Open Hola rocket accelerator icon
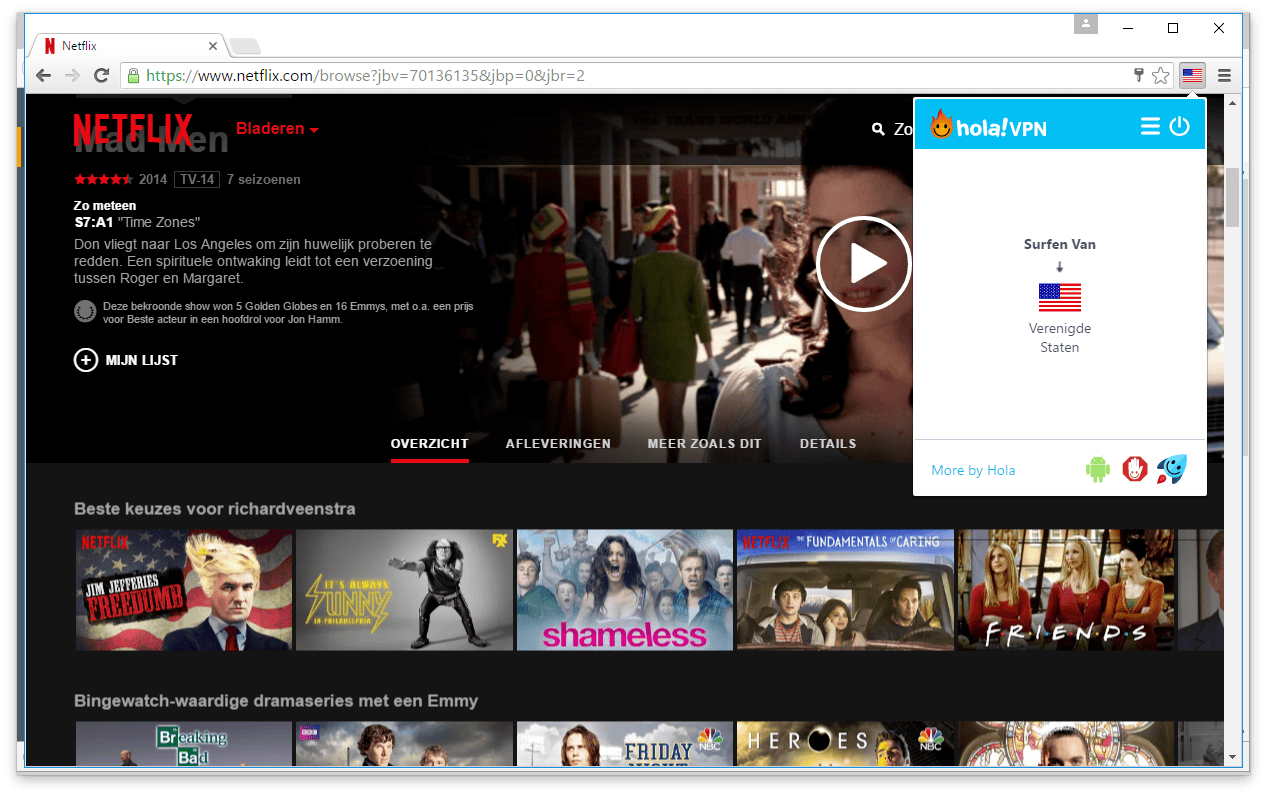 tap(1172, 468)
